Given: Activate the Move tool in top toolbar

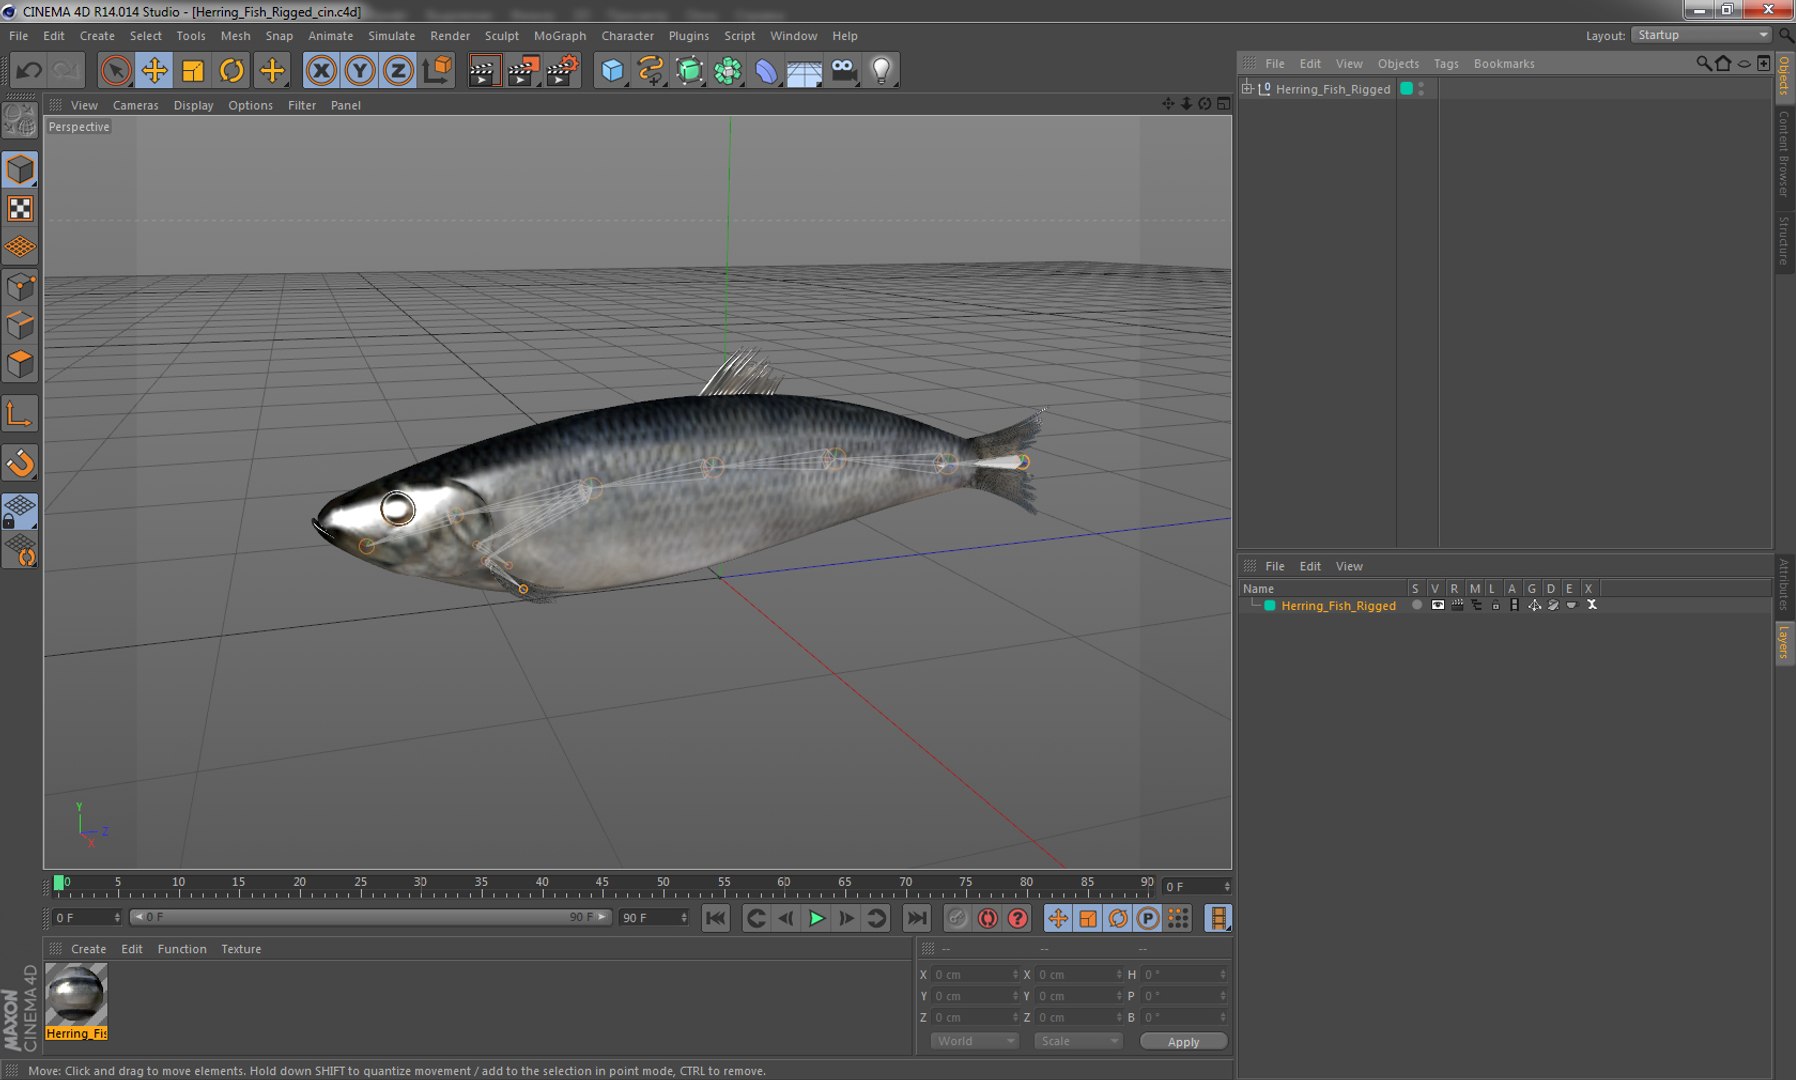Looking at the screenshot, I should [x=154, y=70].
